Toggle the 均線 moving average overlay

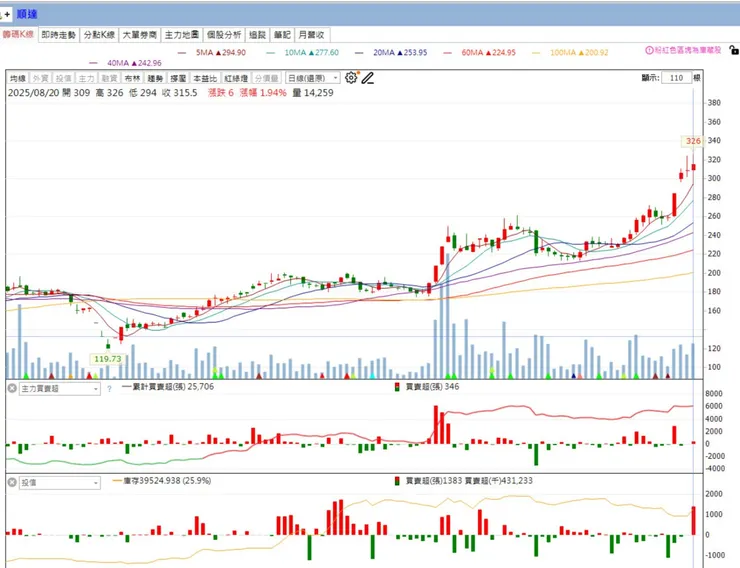pos(18,78)
